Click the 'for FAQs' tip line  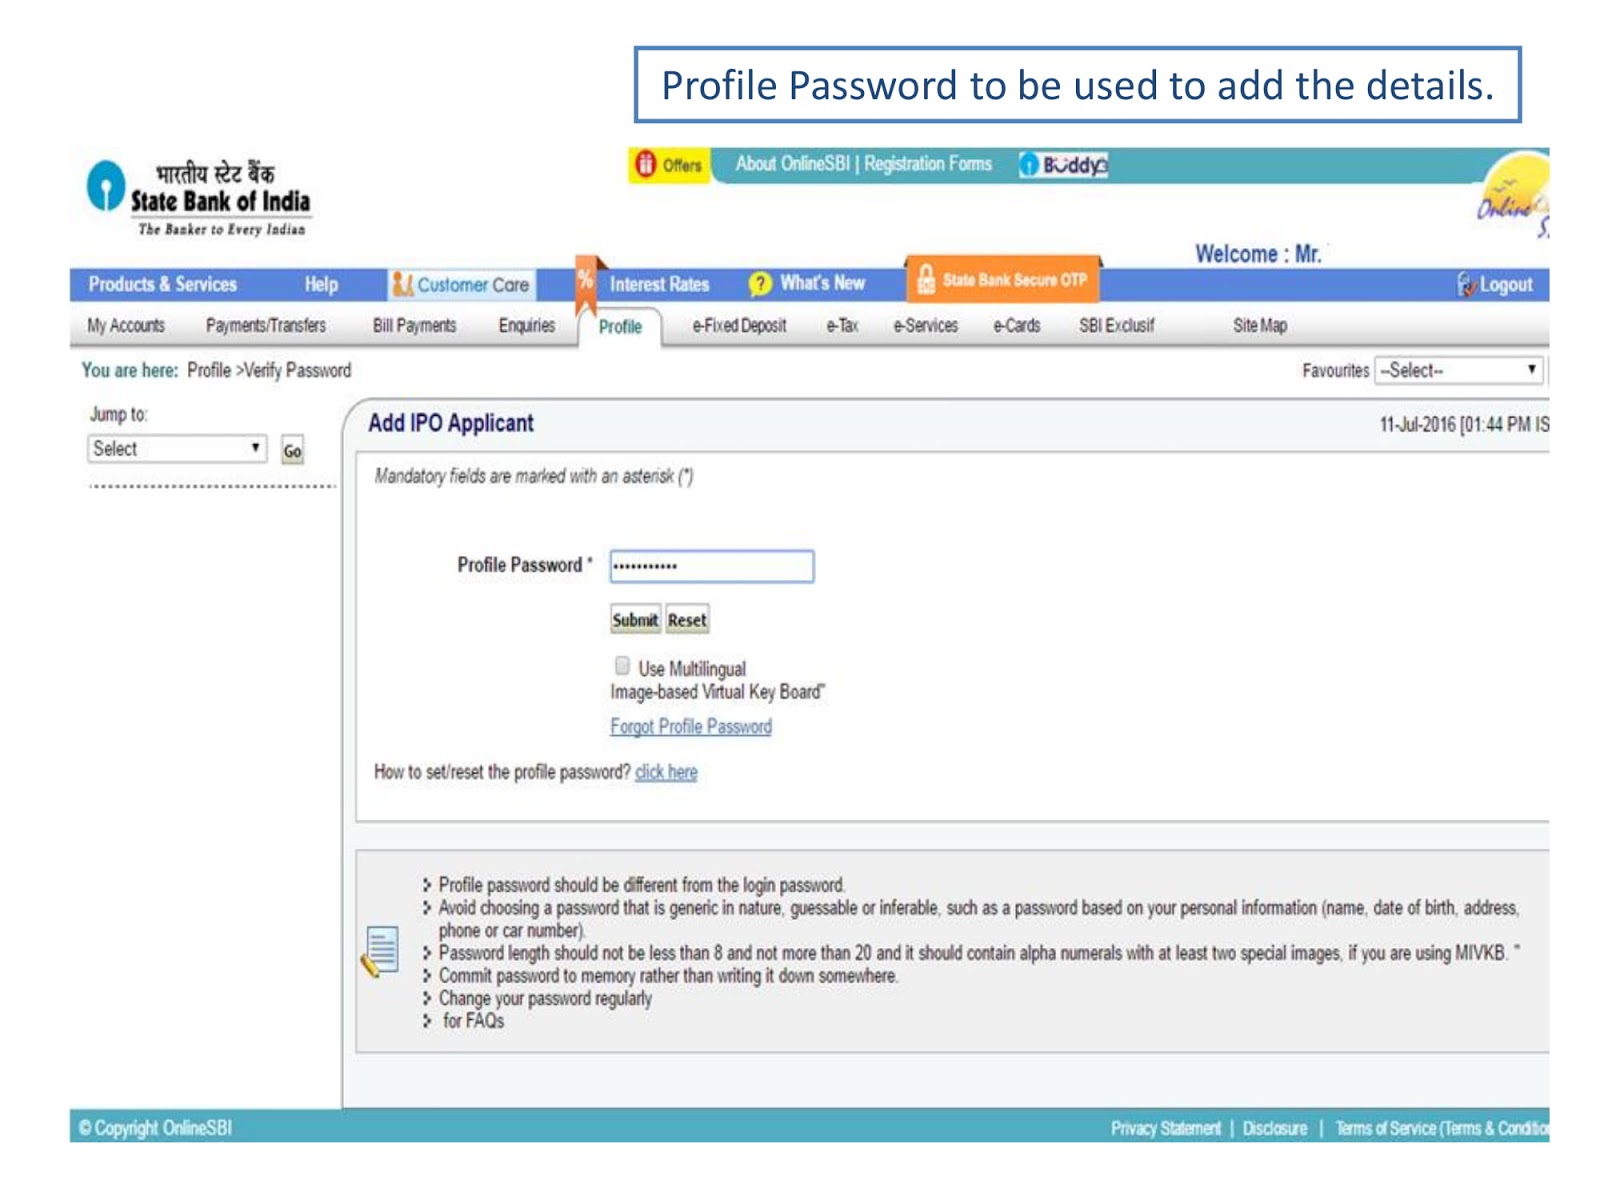[x=473, y=1021]
